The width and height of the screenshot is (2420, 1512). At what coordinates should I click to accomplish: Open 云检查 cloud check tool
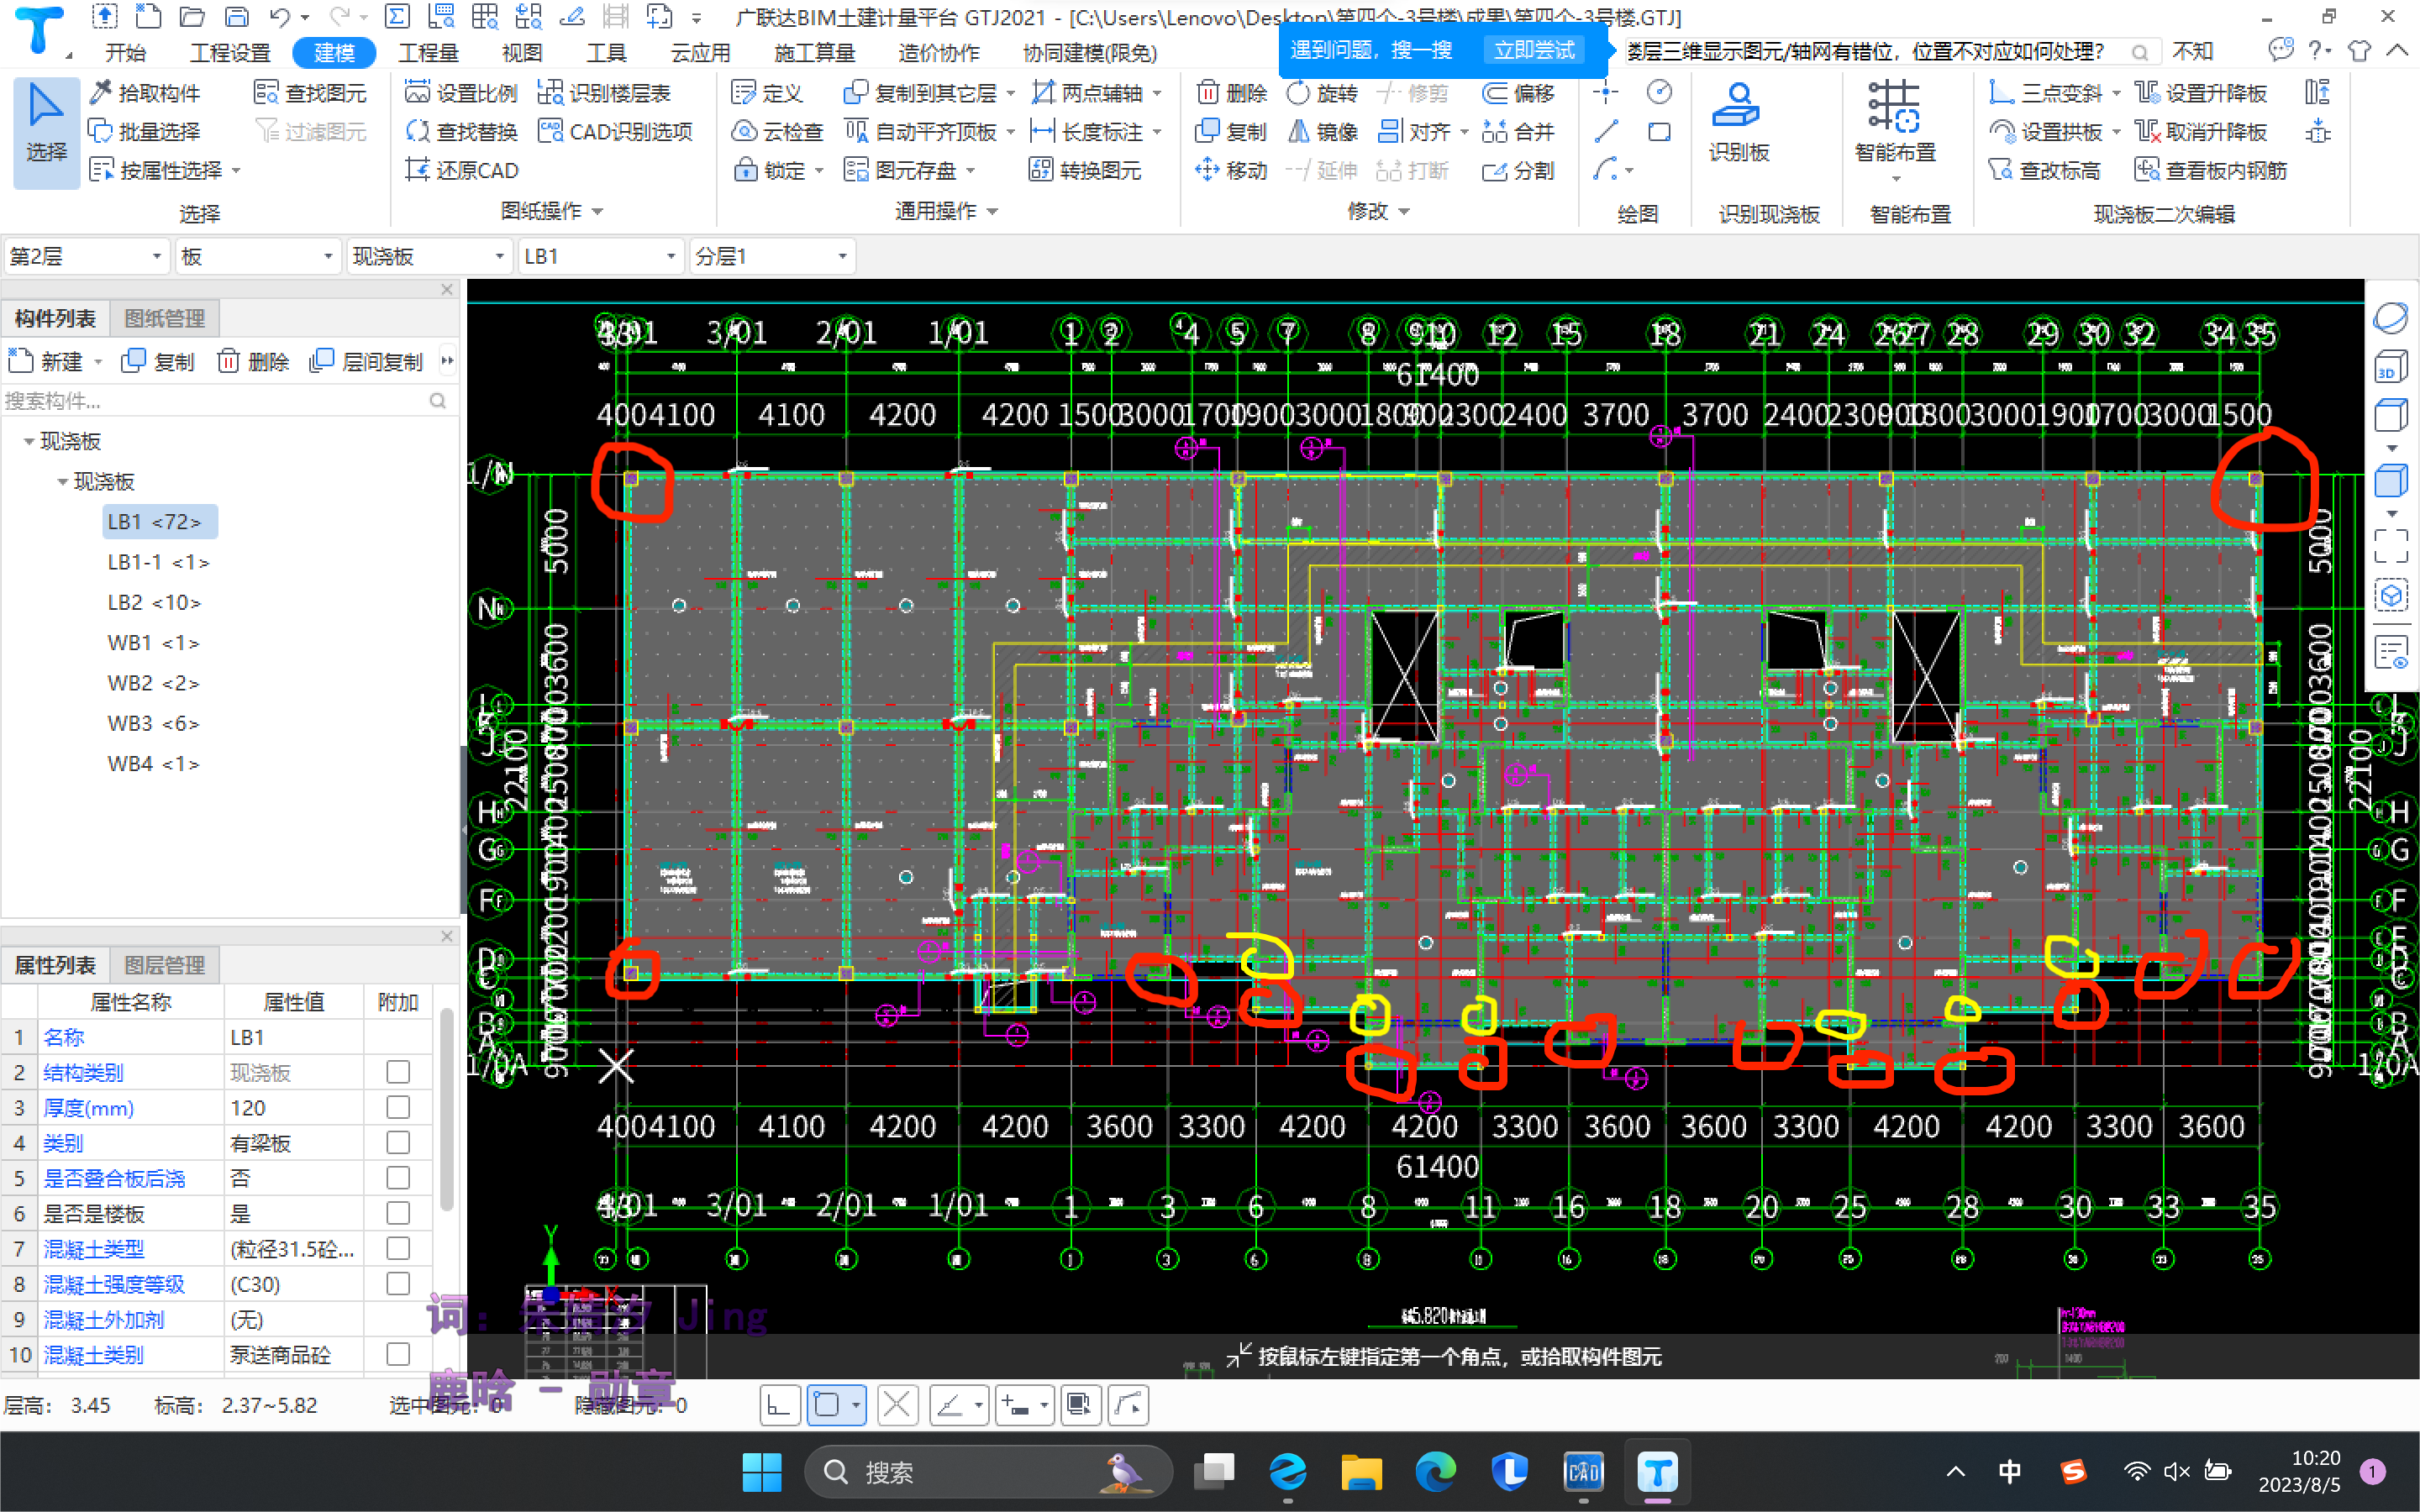(x=778, y=131)
